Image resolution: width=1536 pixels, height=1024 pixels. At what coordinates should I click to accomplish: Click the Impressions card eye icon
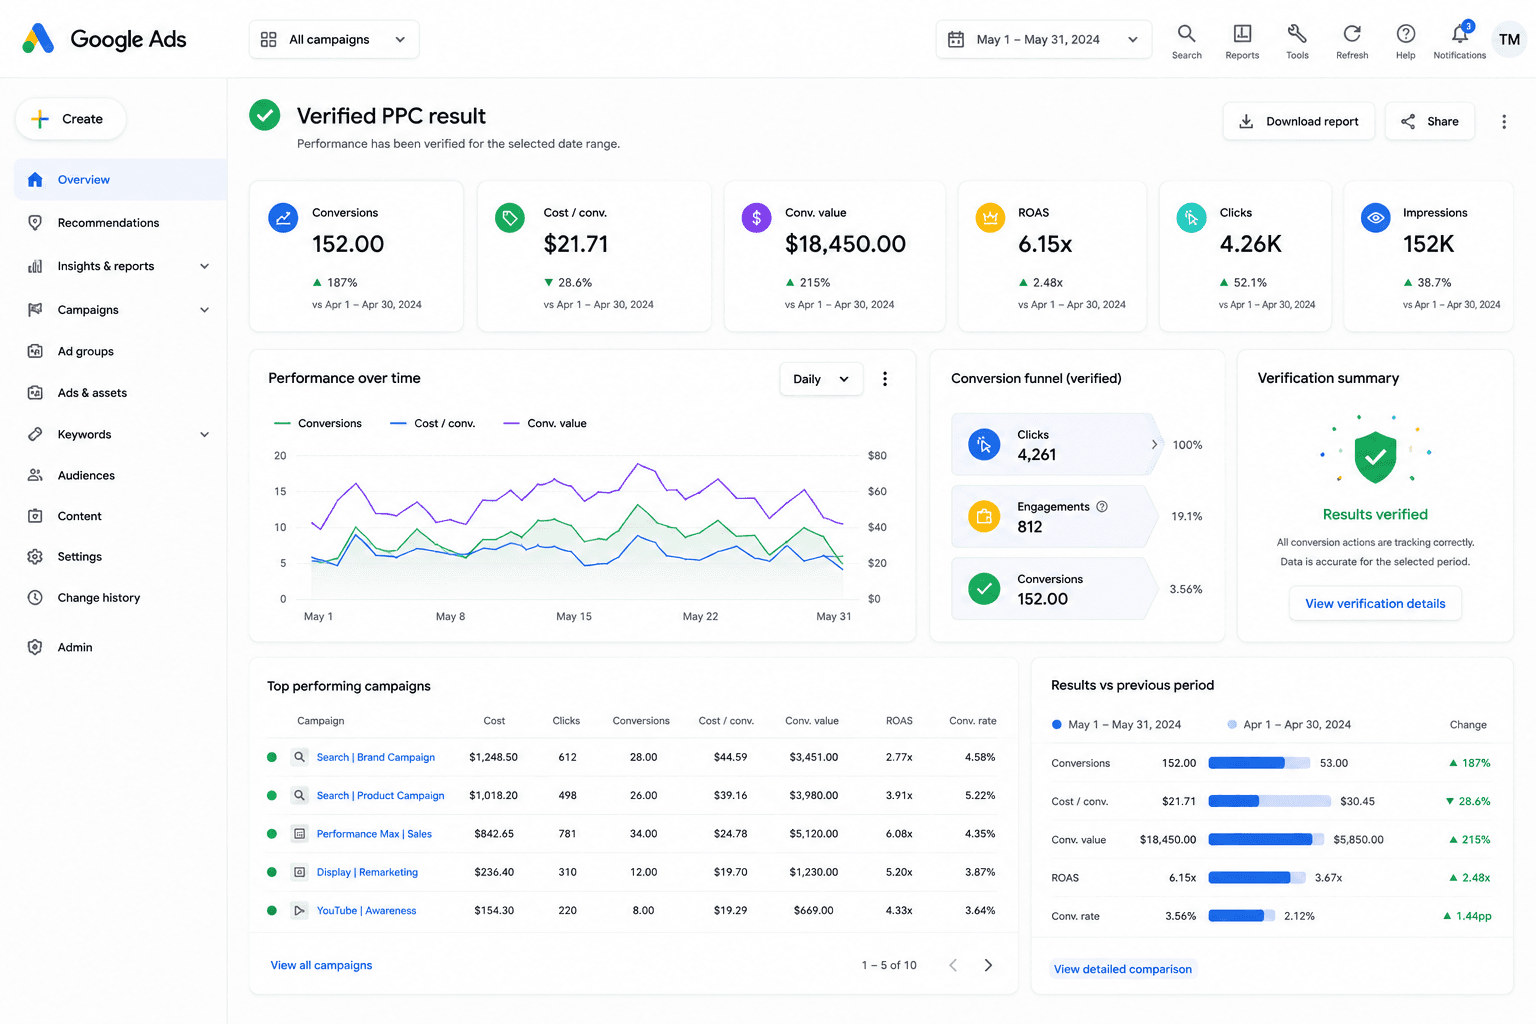[x=1376, y=217]
